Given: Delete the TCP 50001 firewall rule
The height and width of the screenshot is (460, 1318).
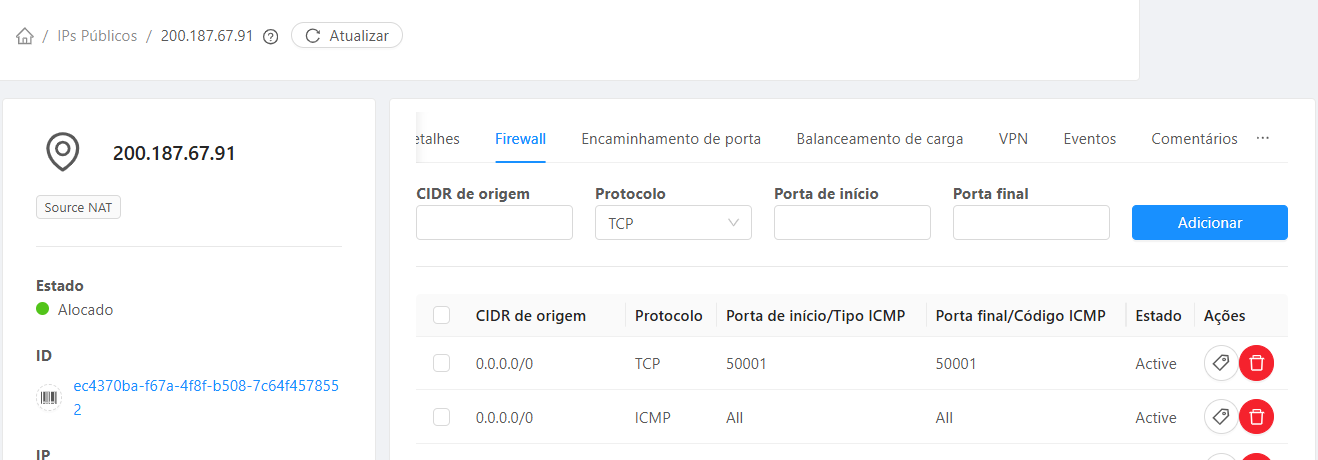Looking at the screenshot, I should pyautogui.click(x=1256, y=364).
